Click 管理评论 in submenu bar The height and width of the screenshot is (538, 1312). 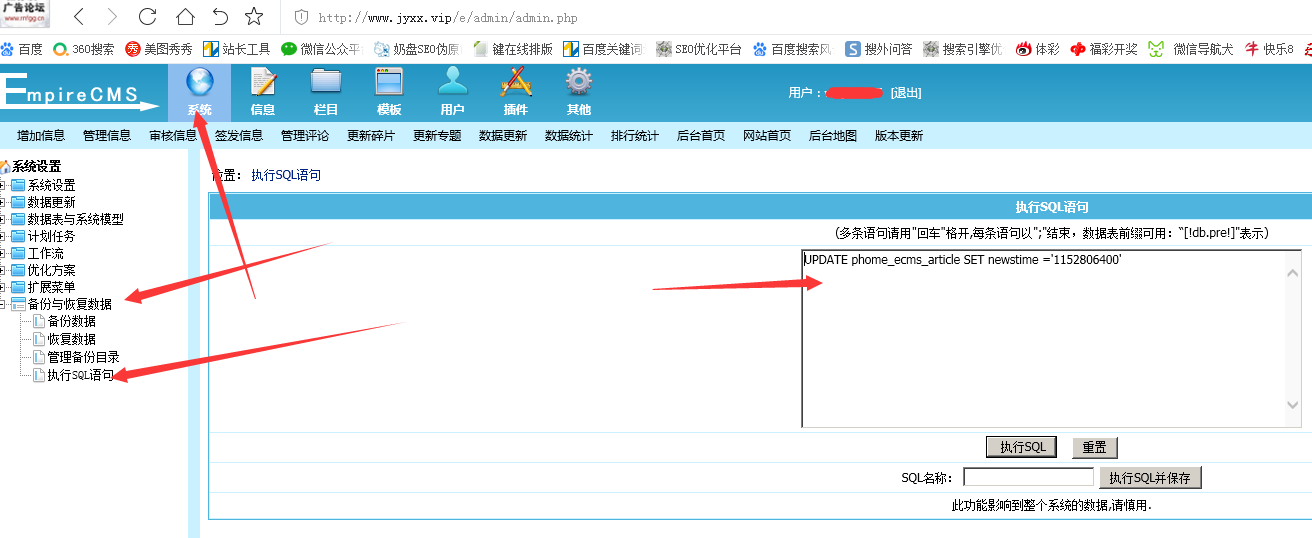(x=305, y=136)
